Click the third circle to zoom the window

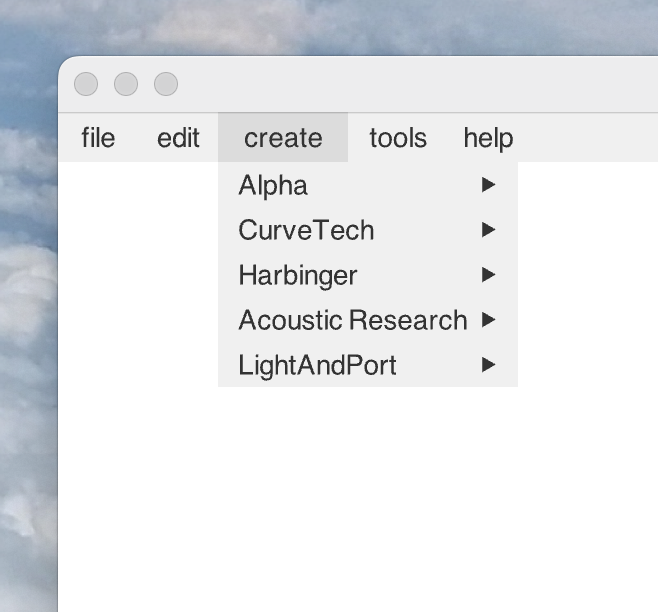(166, 85)
